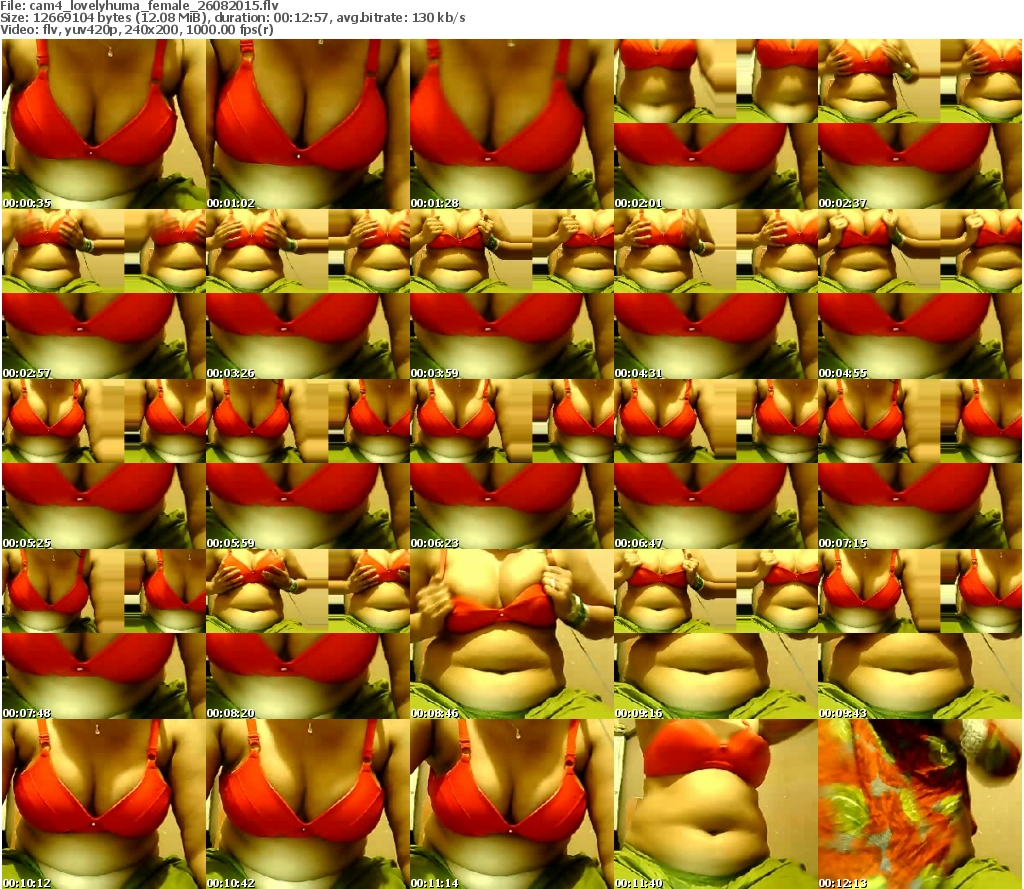
Task: Pick the thumbnail stamped 00:01:28
Action: (511, 124)
